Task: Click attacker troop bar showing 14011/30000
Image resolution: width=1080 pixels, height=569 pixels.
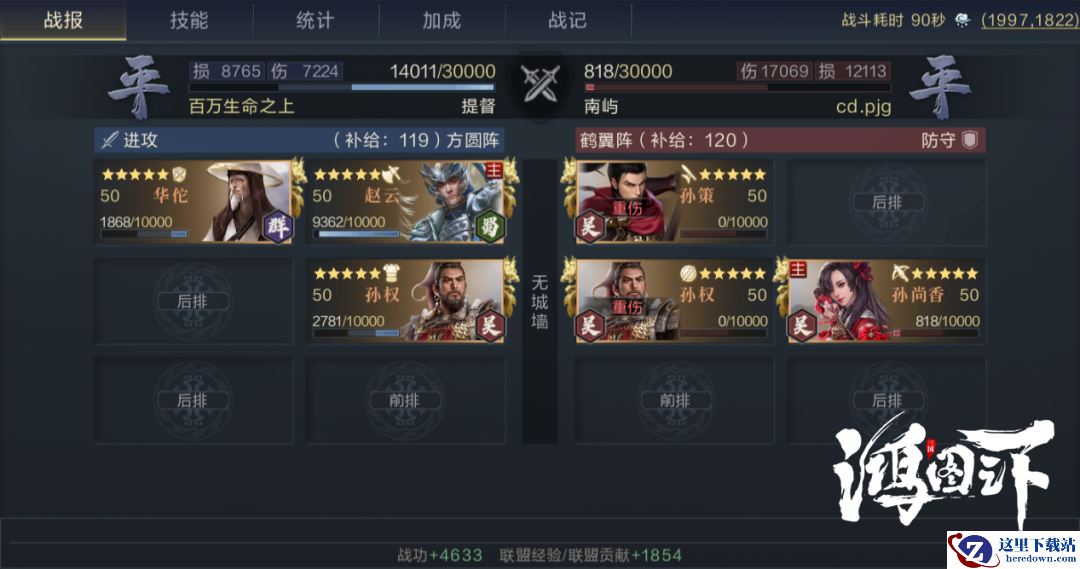Action: pyautogui.click(x=342, y=87)
